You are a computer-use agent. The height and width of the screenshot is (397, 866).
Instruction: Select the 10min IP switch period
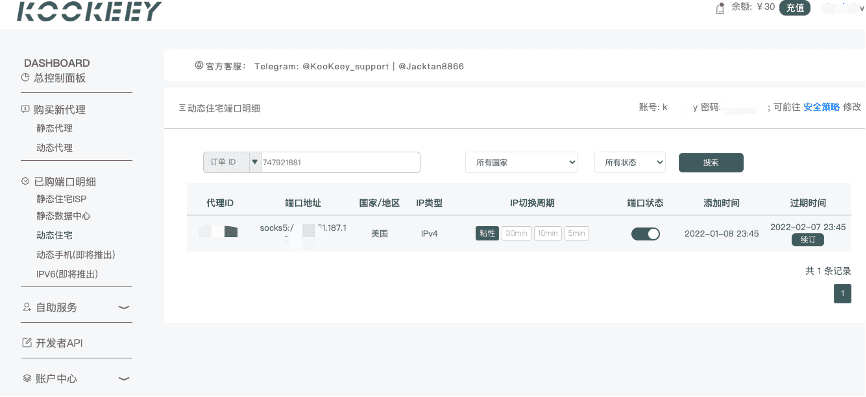[547, 234]
